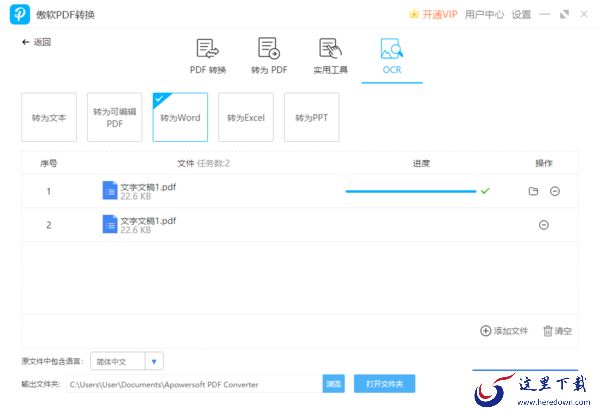The height and width of the screenshot is (410, 600).
Task: Click the VIP crown icon
Action: pyautogui.click(x=414, y=14)
